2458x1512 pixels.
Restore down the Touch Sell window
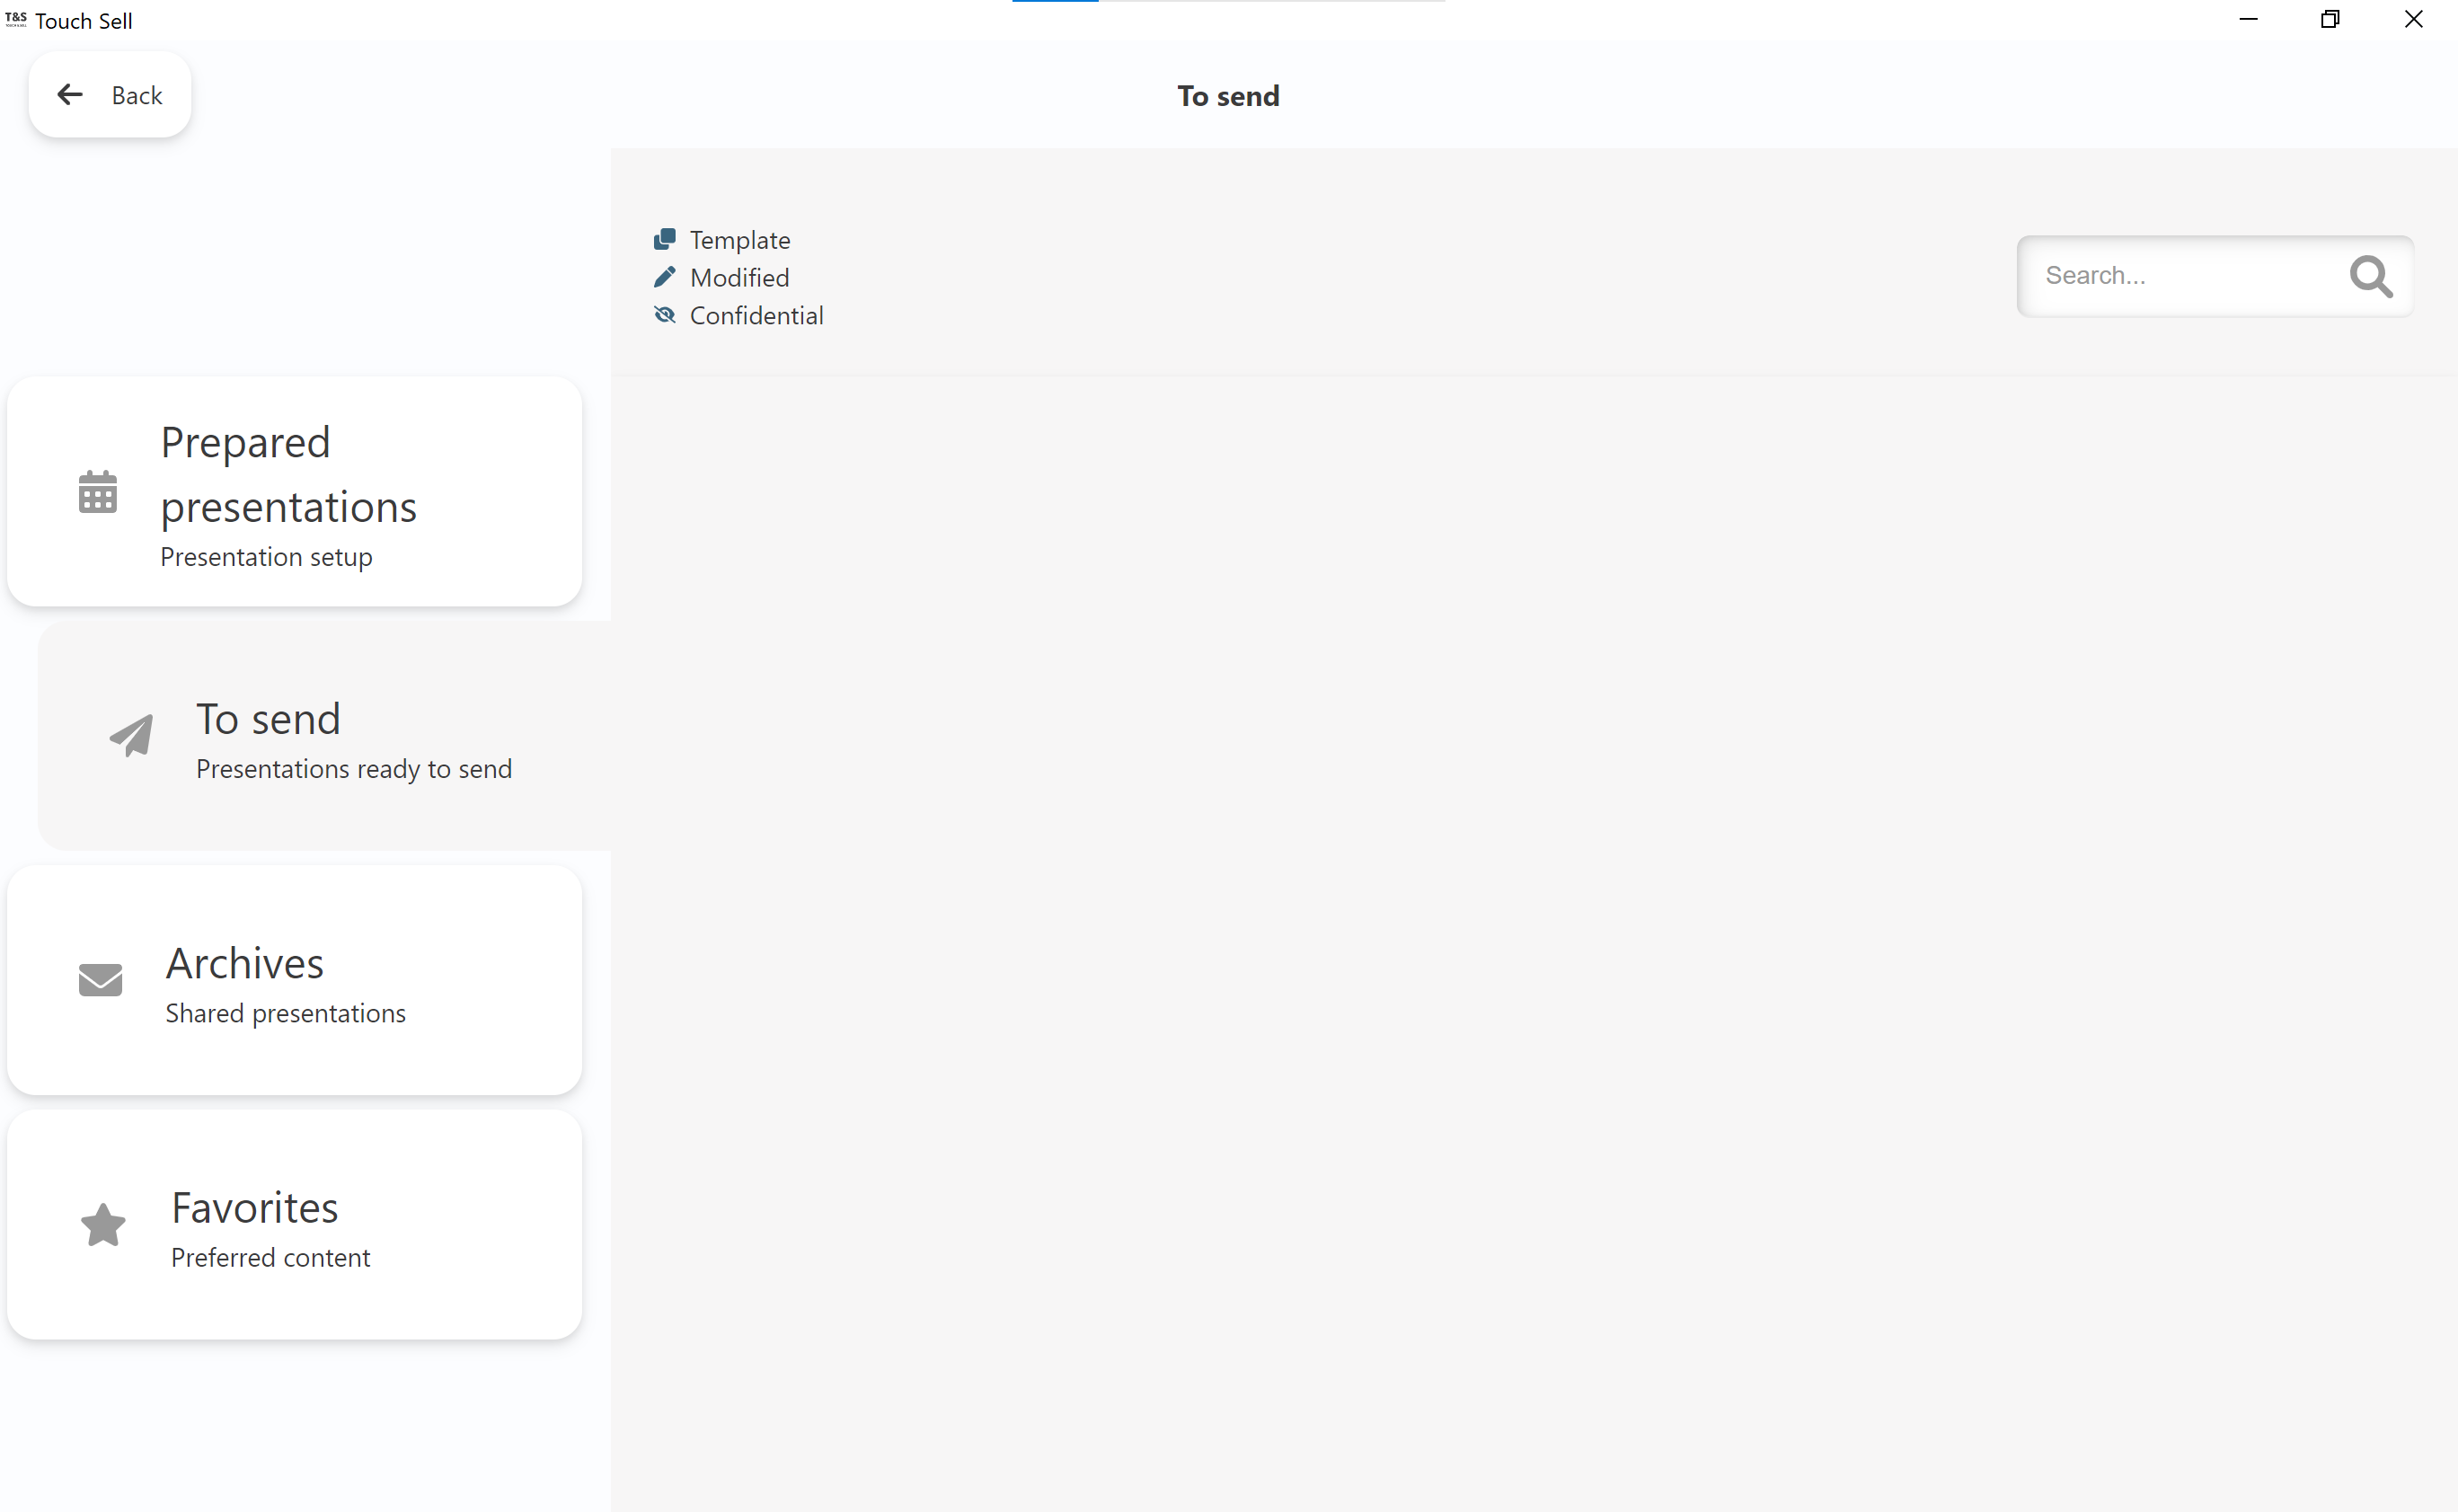pyautogui.click(x=2331, y=20)
